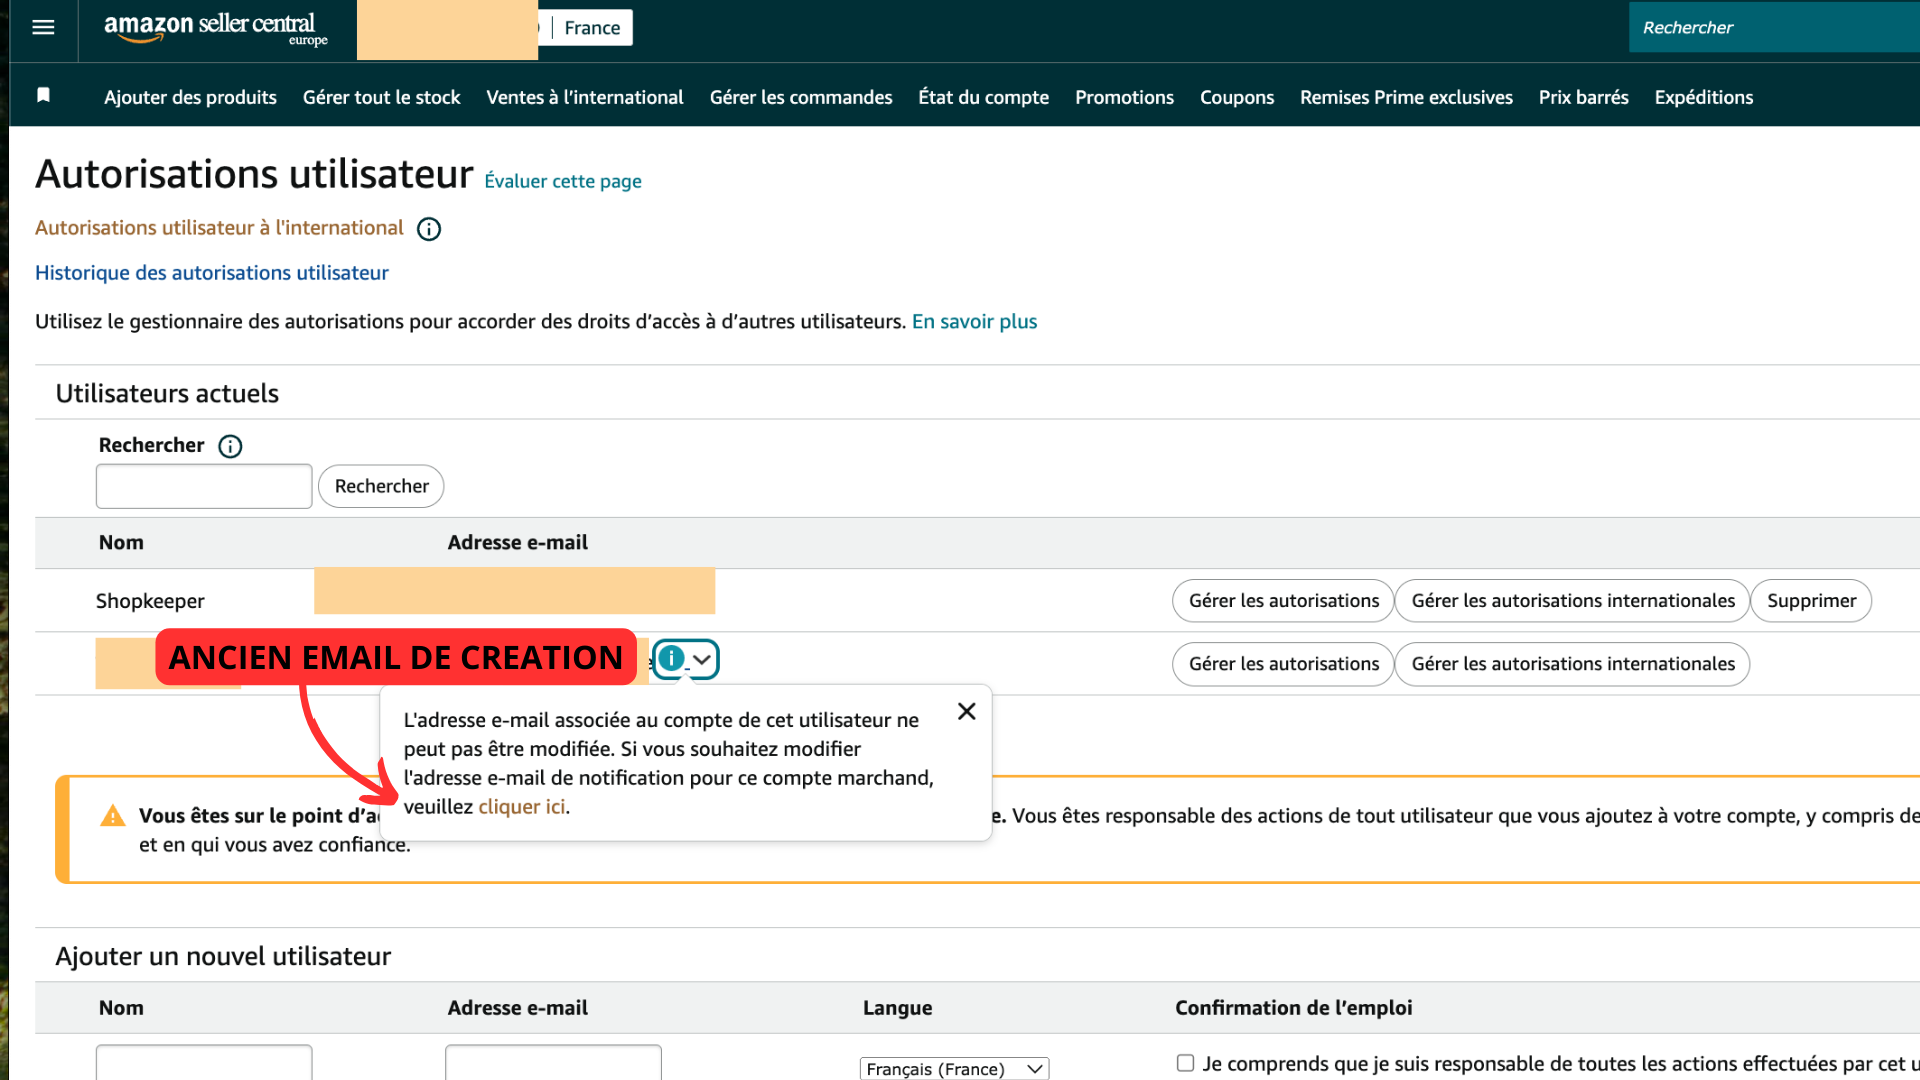The width and height of the screenshot is (1920, 1080).
Task: Click Gérer les autorisations in second user row
Action: pyautogui.click(x=1283, y=664)
